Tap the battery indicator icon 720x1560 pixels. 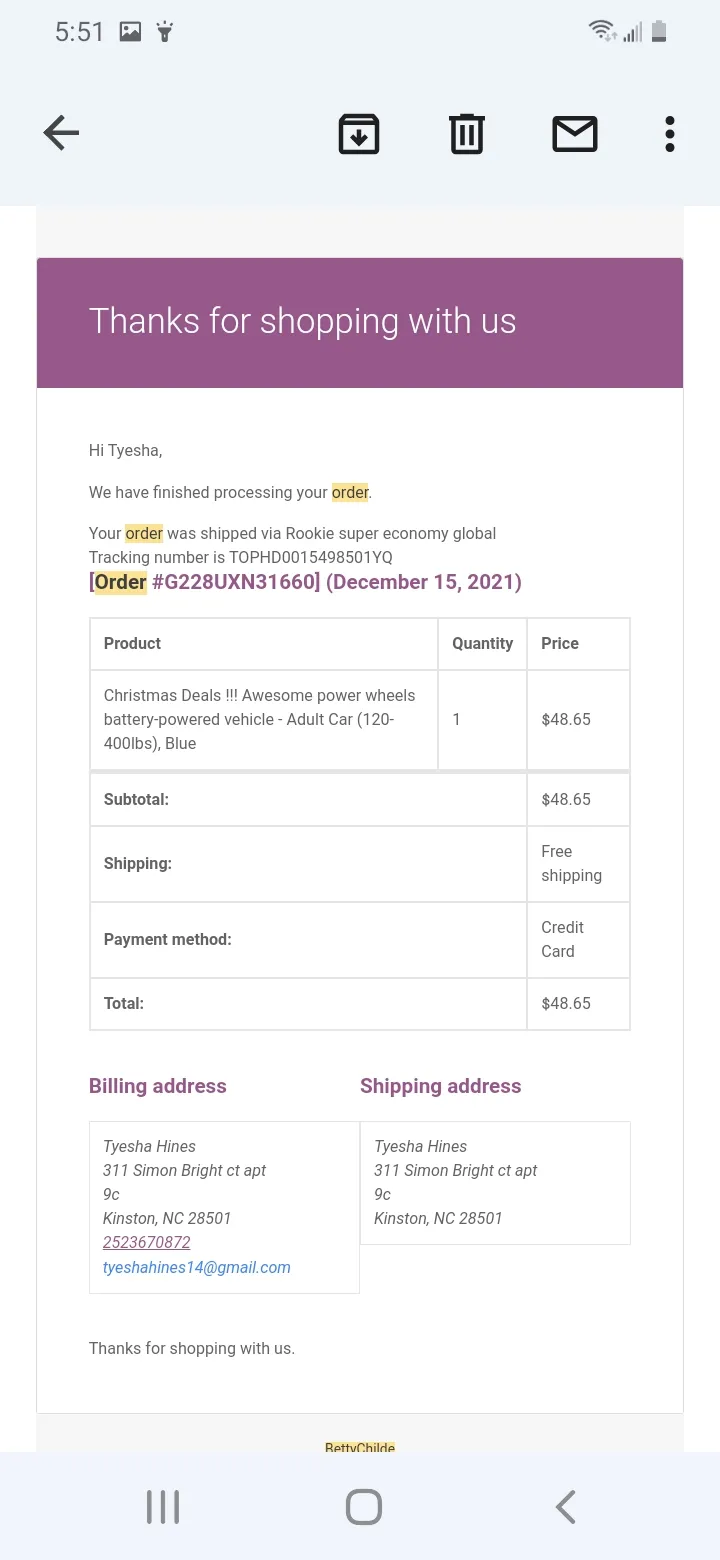tap(658, 31)
